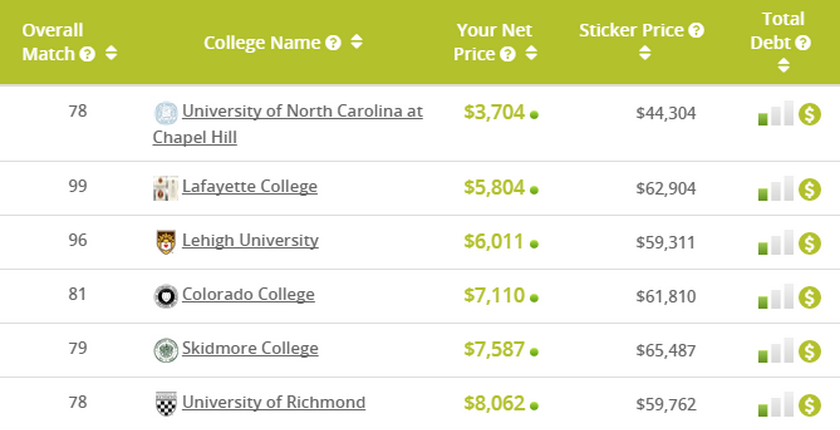Click the UNC Chapel Hill logo thumbnail
The width and height of the screenshot is (840, 430).
pyautogui.click(x=166, y=113)
